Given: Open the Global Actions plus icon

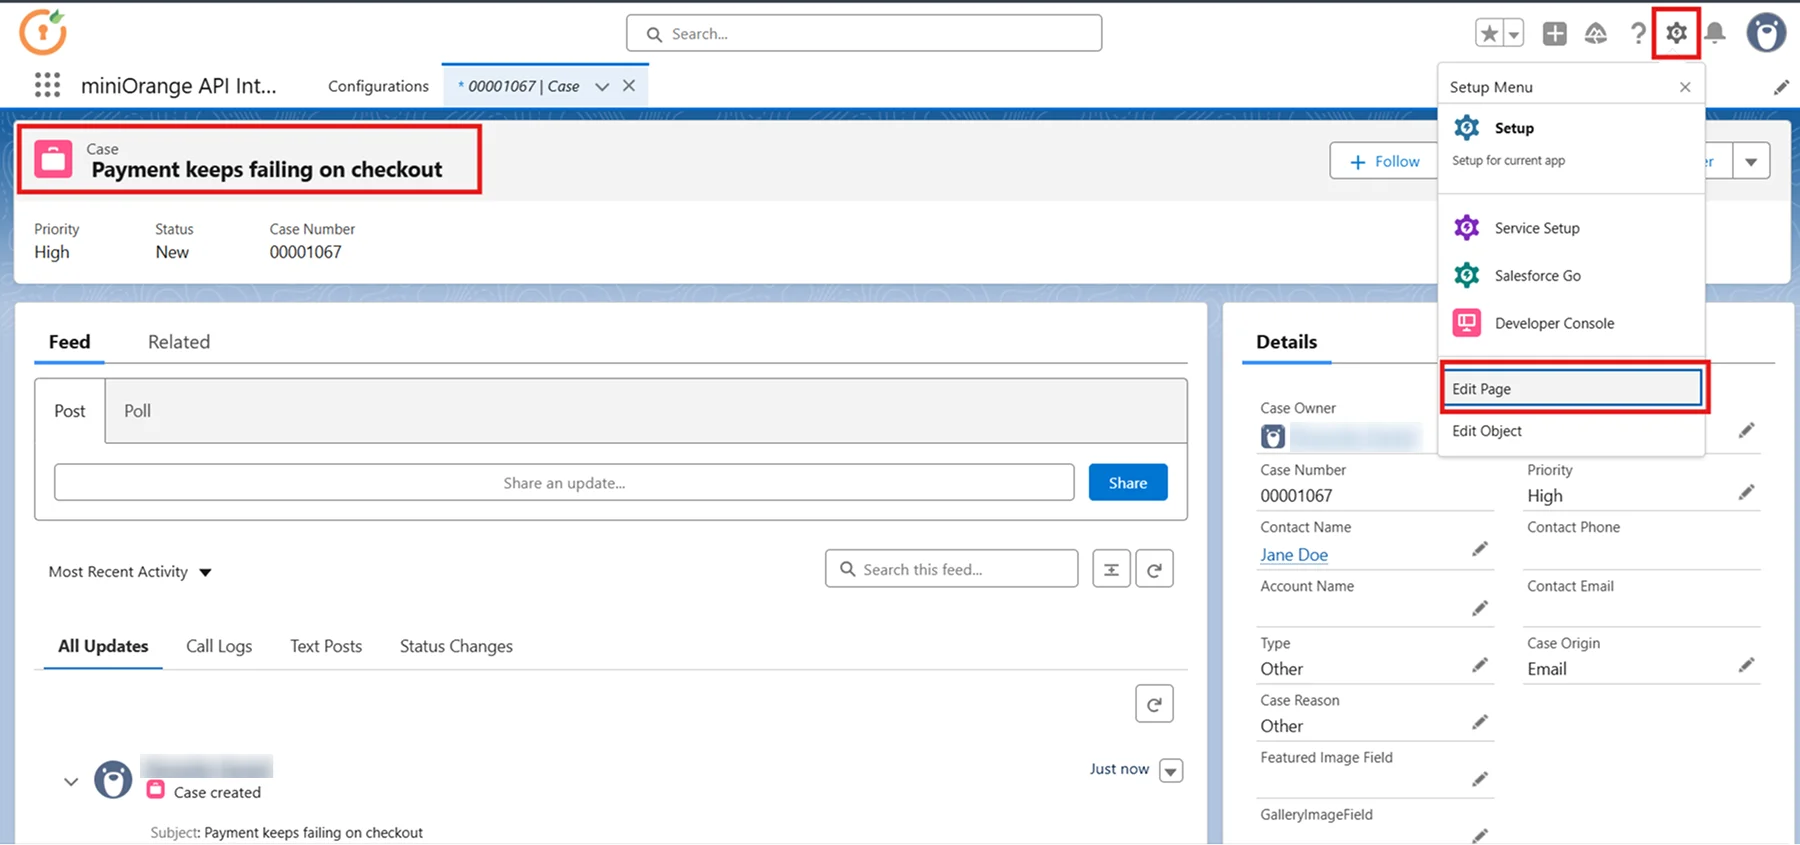Looking at the screenshot, I should [1555, 33].
